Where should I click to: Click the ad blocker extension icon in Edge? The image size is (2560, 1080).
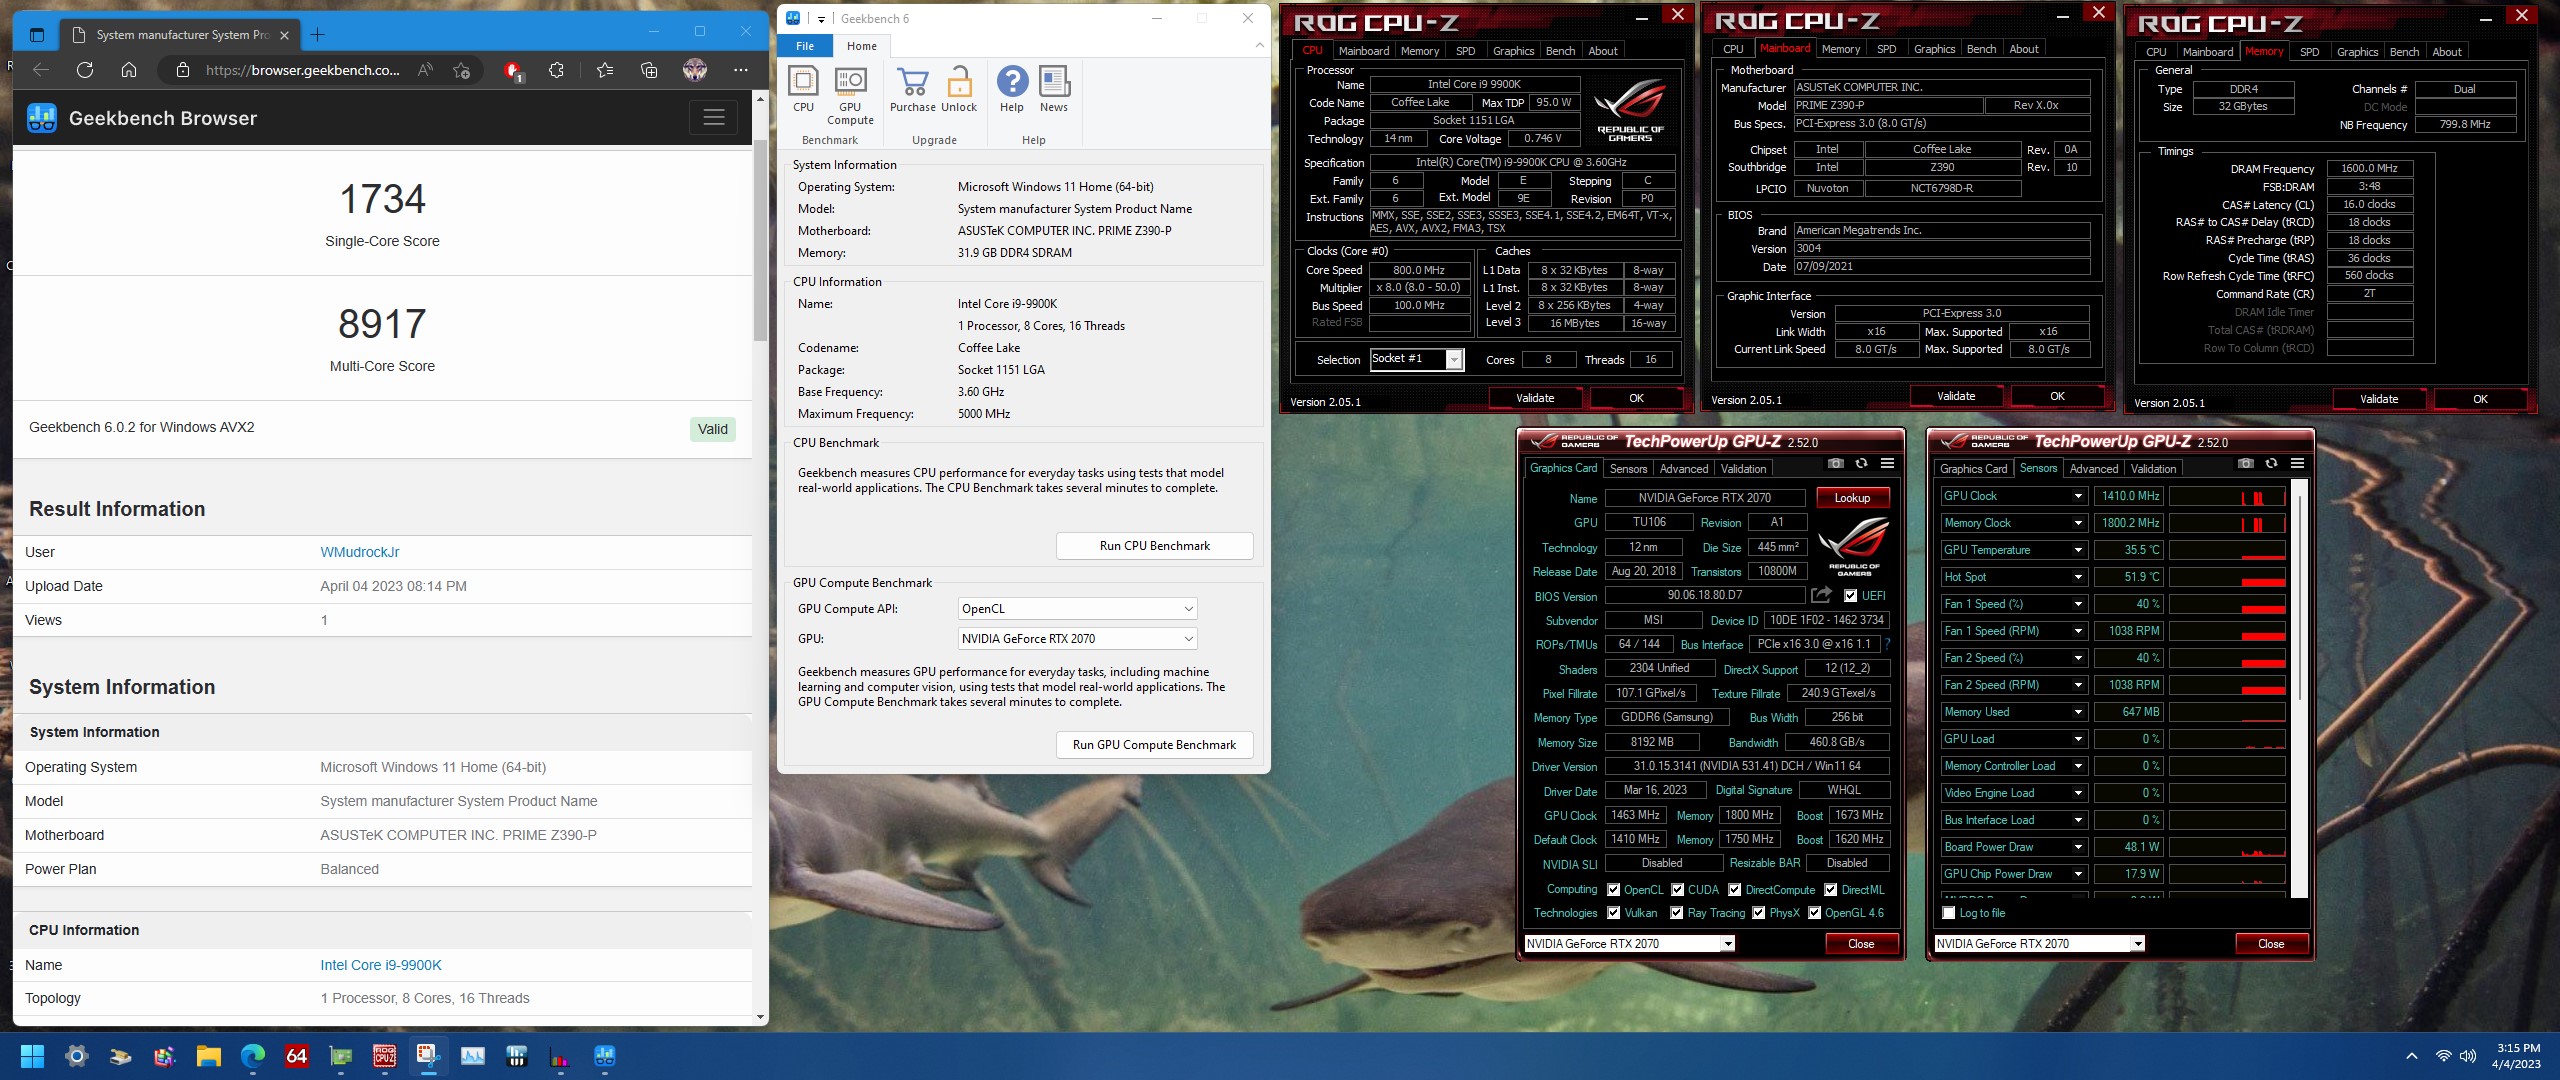(x=513, y=70)
